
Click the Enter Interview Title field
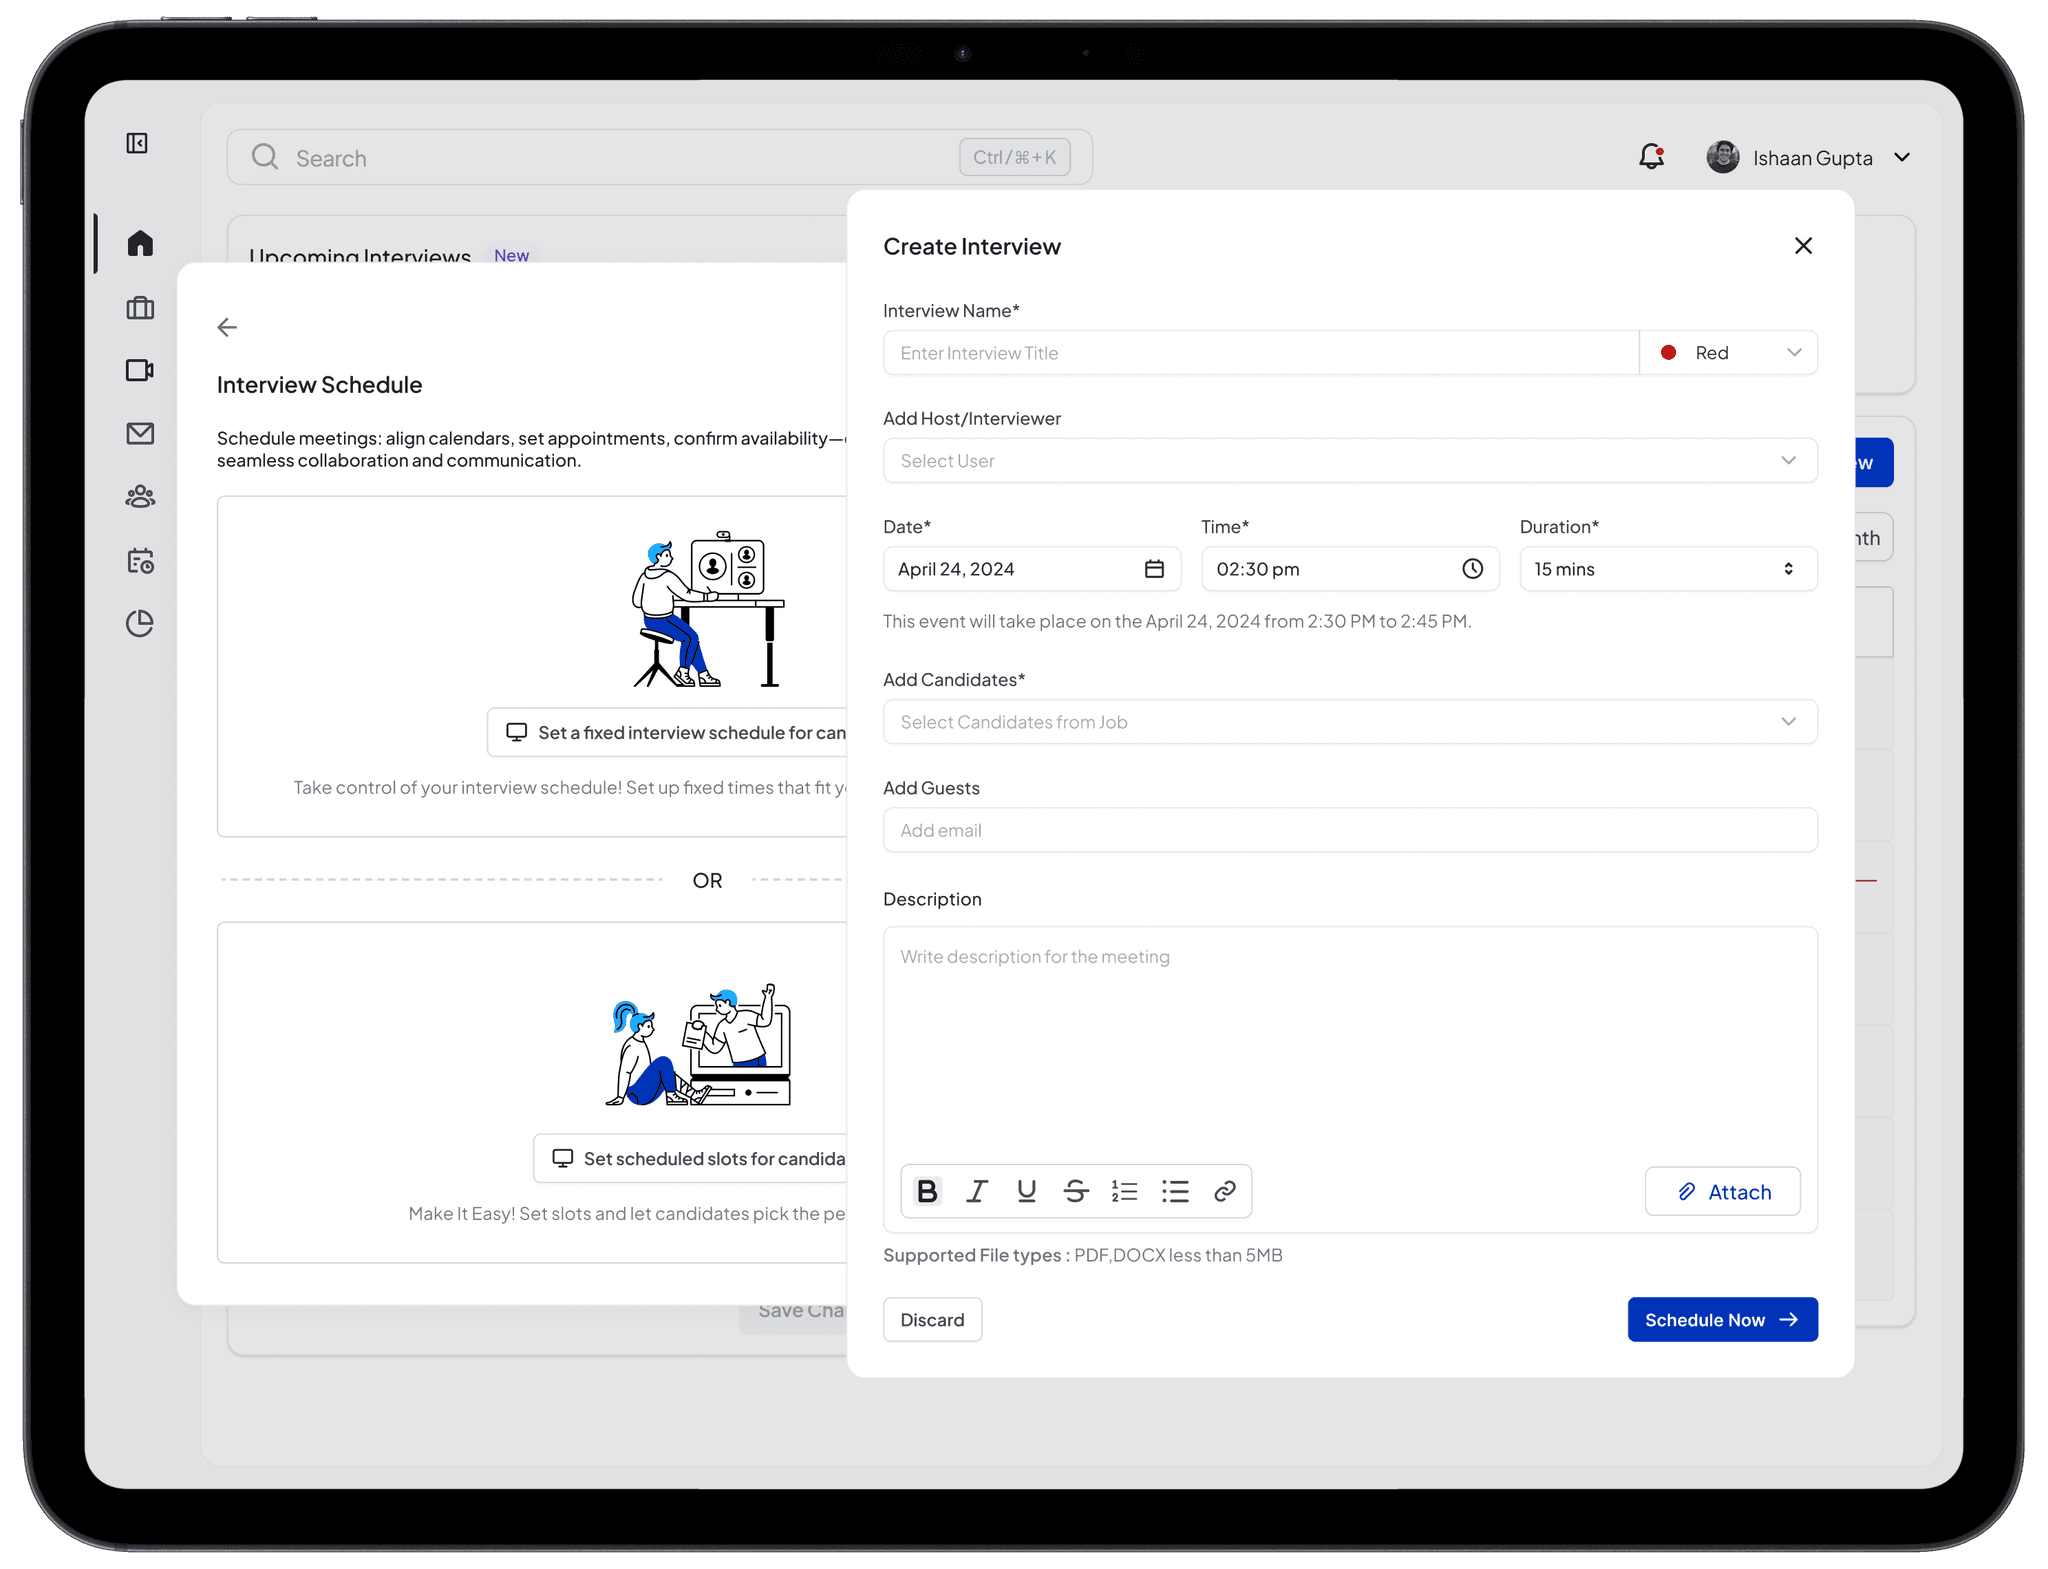(1260, 353)
